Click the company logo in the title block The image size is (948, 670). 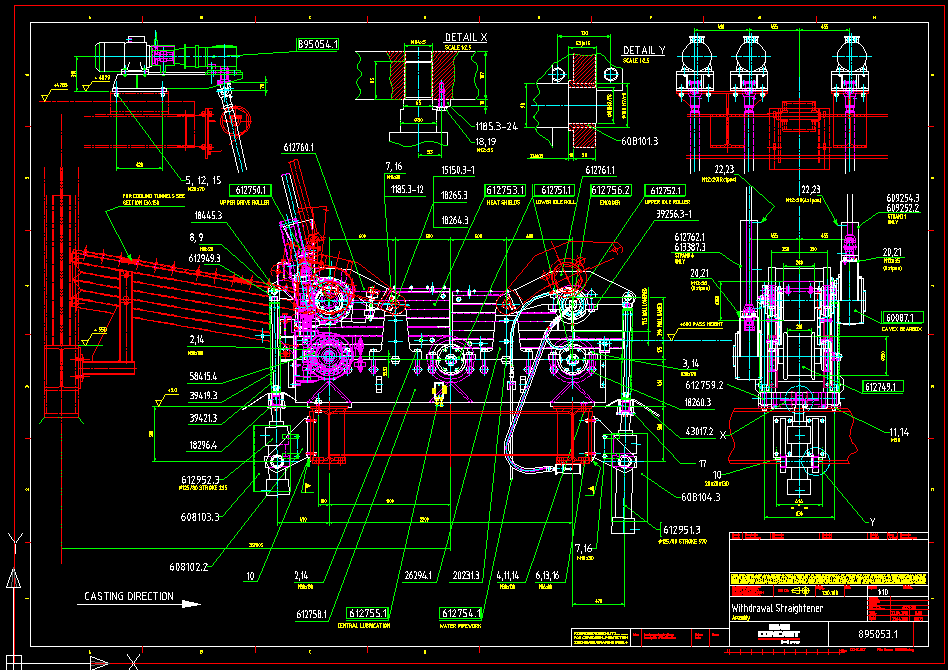click(780, 633)
